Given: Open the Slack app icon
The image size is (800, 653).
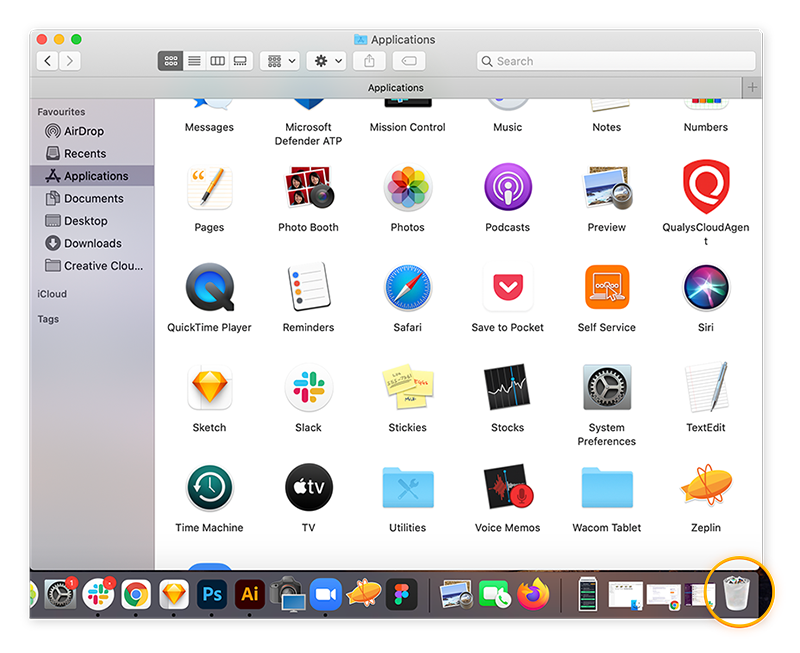Looking at the screenshot, I should pos(308,389).
